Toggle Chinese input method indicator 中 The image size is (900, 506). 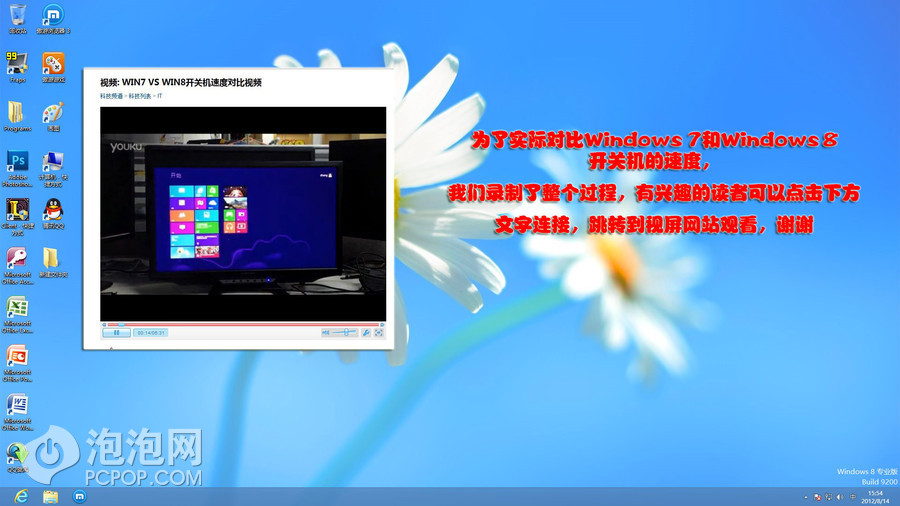click(851, 497)
